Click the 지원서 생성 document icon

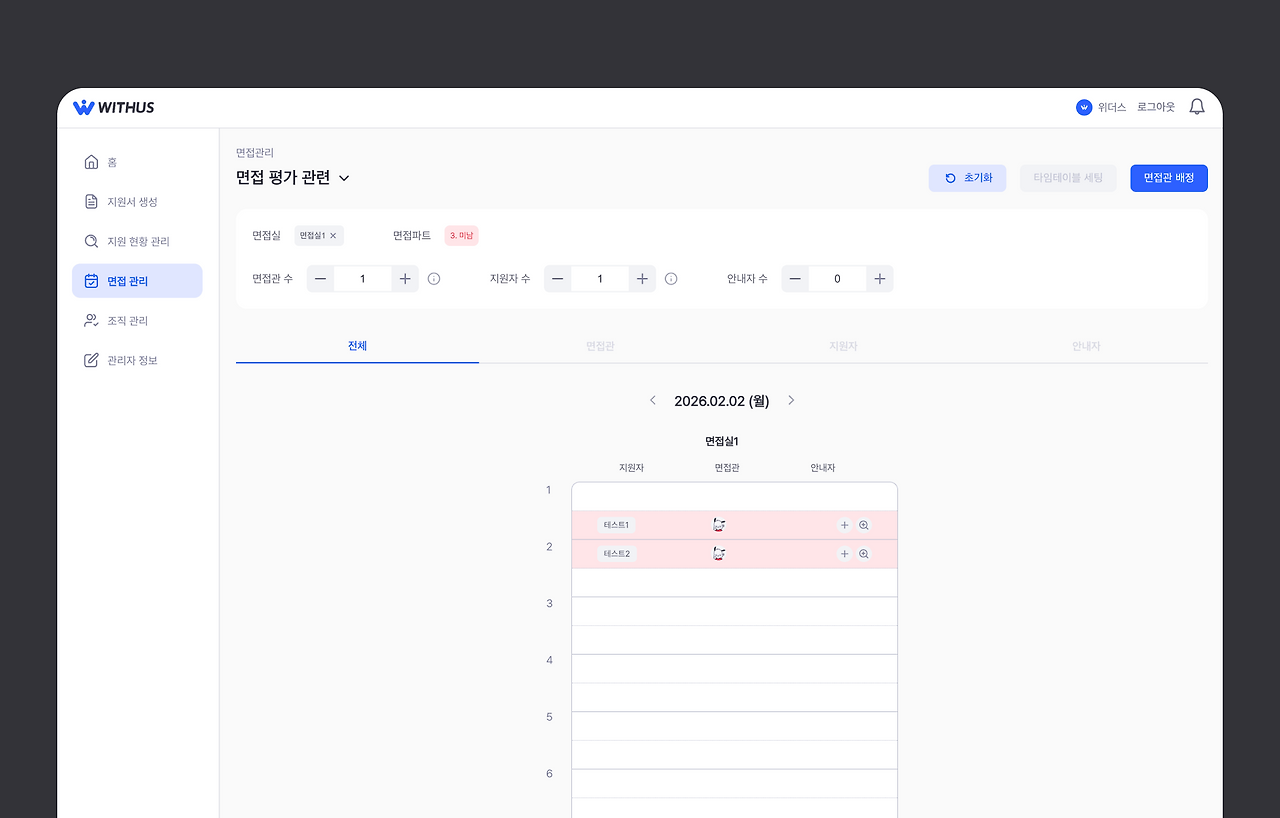[x=91, y=202]
